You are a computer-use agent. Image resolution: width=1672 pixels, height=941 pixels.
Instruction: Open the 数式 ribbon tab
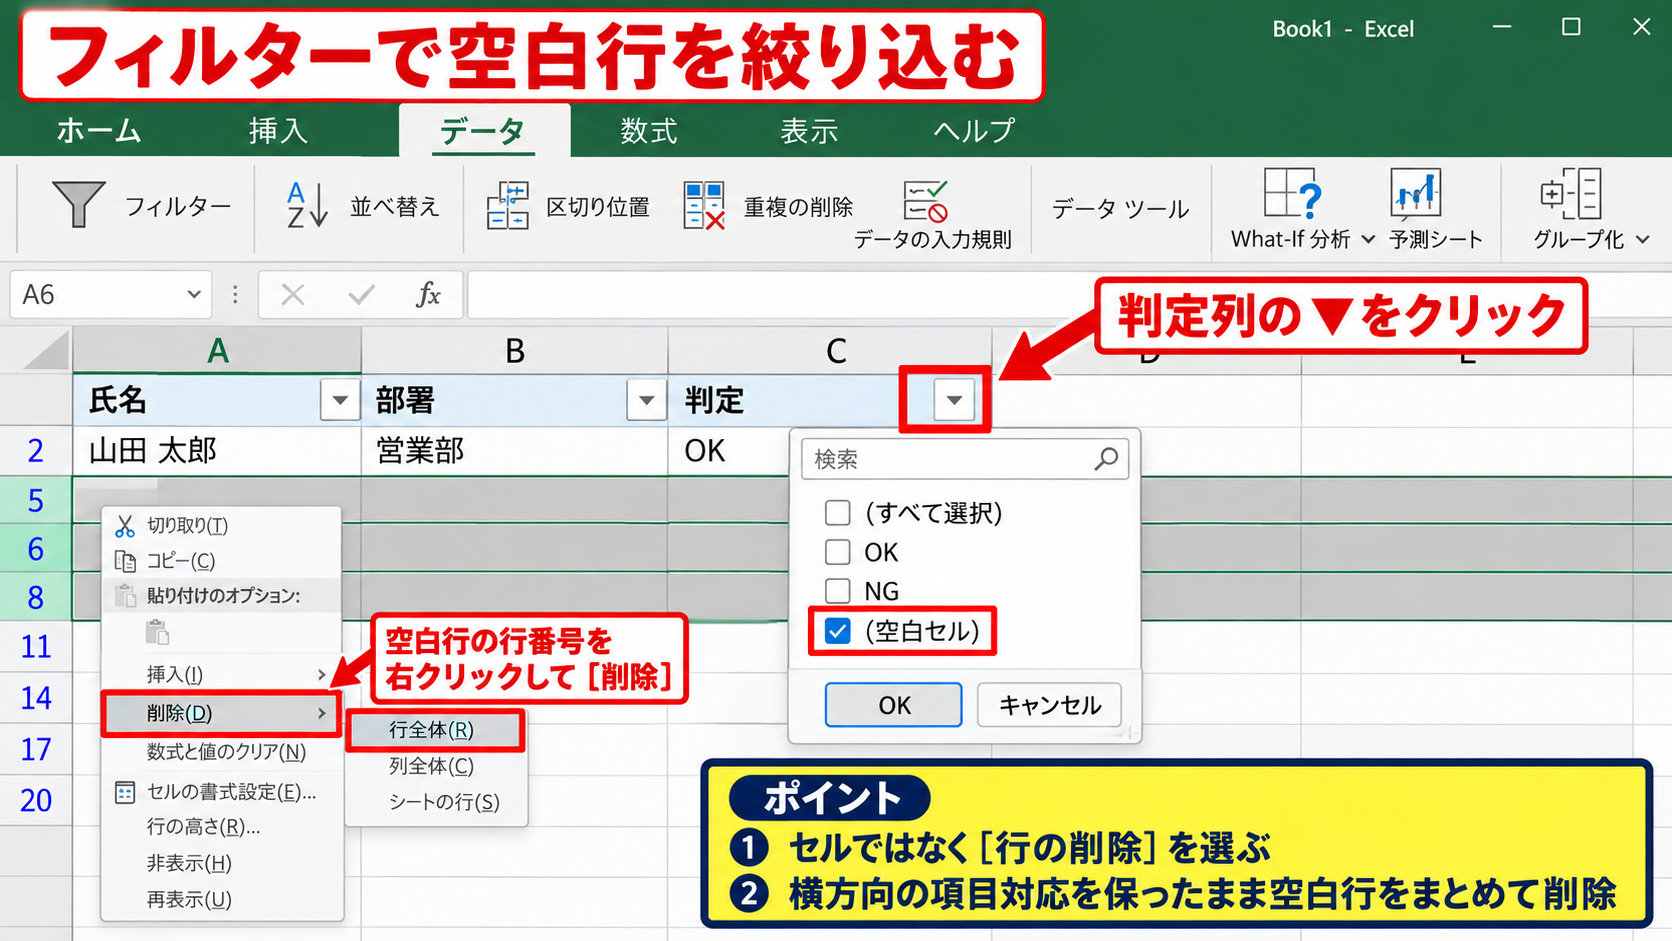tap(649, 130)
